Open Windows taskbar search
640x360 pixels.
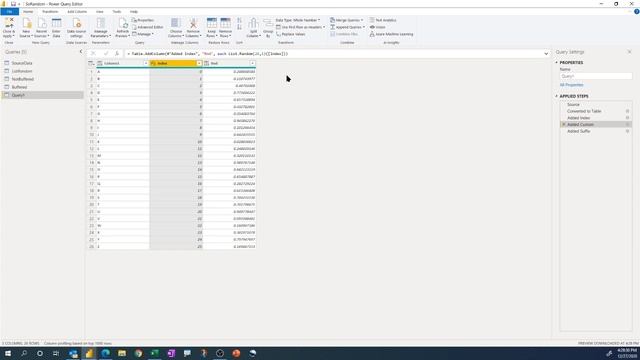coord(24,353)
